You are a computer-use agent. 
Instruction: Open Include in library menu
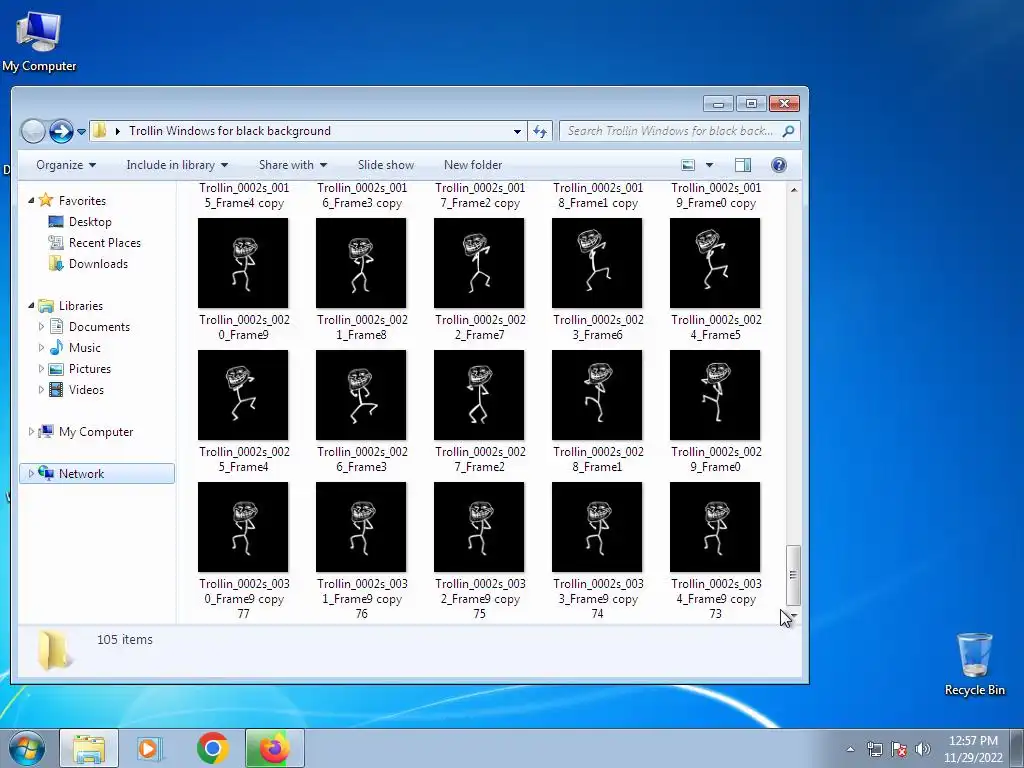coord(177,165)
